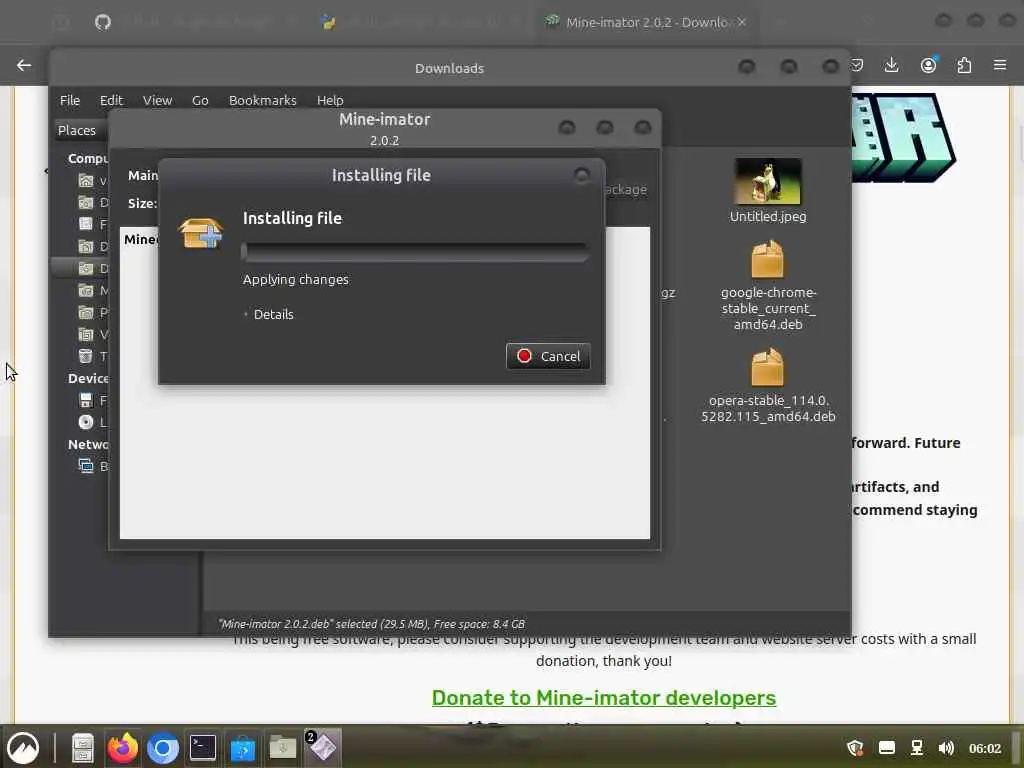The width and height of the screenshot is (1024, 768).
Task: Open the Chromium browser from the taskbar
Action: 163,748
